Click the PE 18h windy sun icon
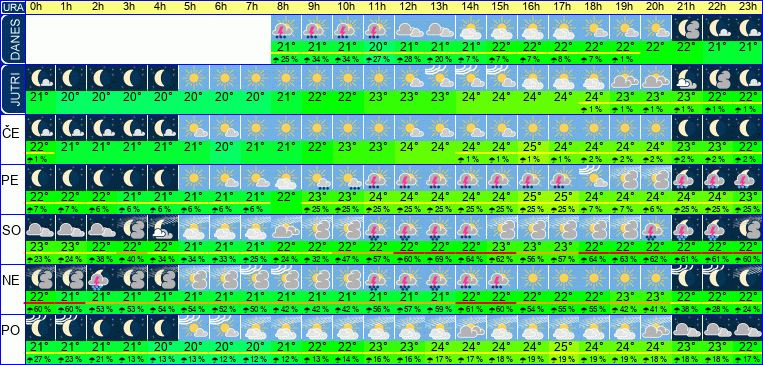This screenshot has height=365, width=763. click(594, 178)
